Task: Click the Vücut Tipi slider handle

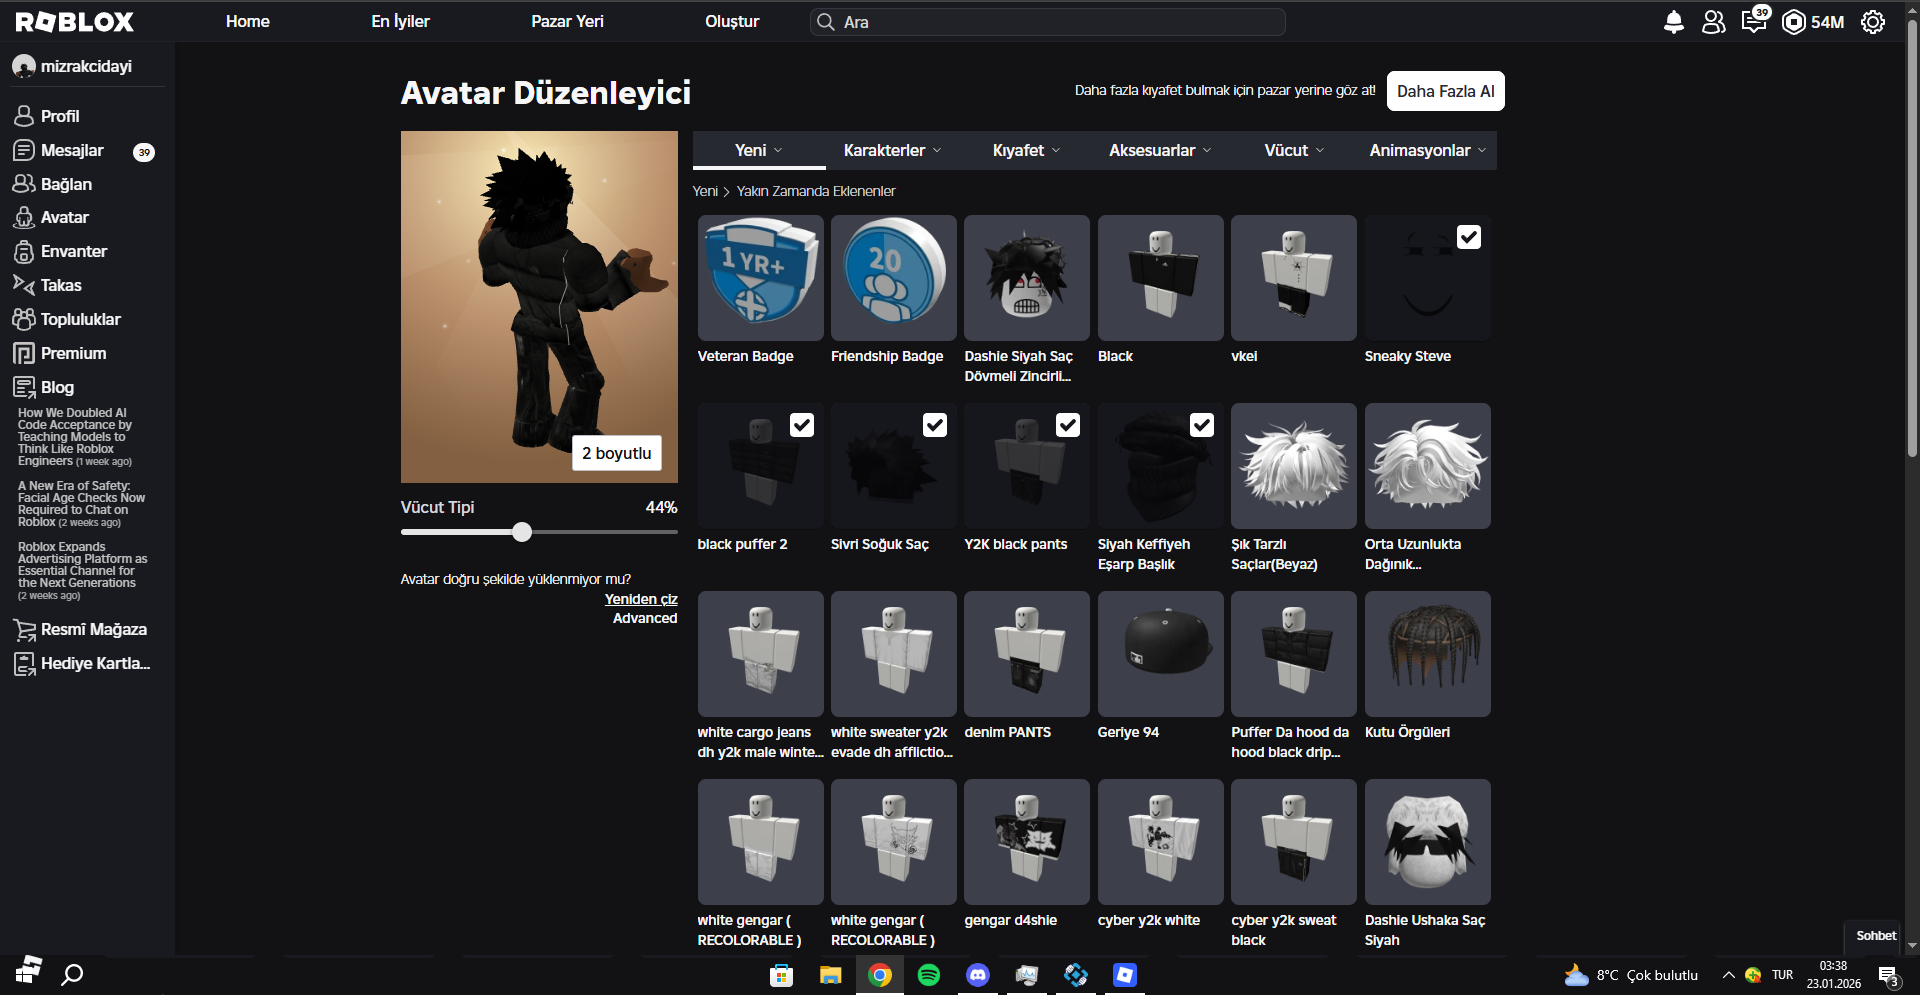Action: (x=522, y=532)
